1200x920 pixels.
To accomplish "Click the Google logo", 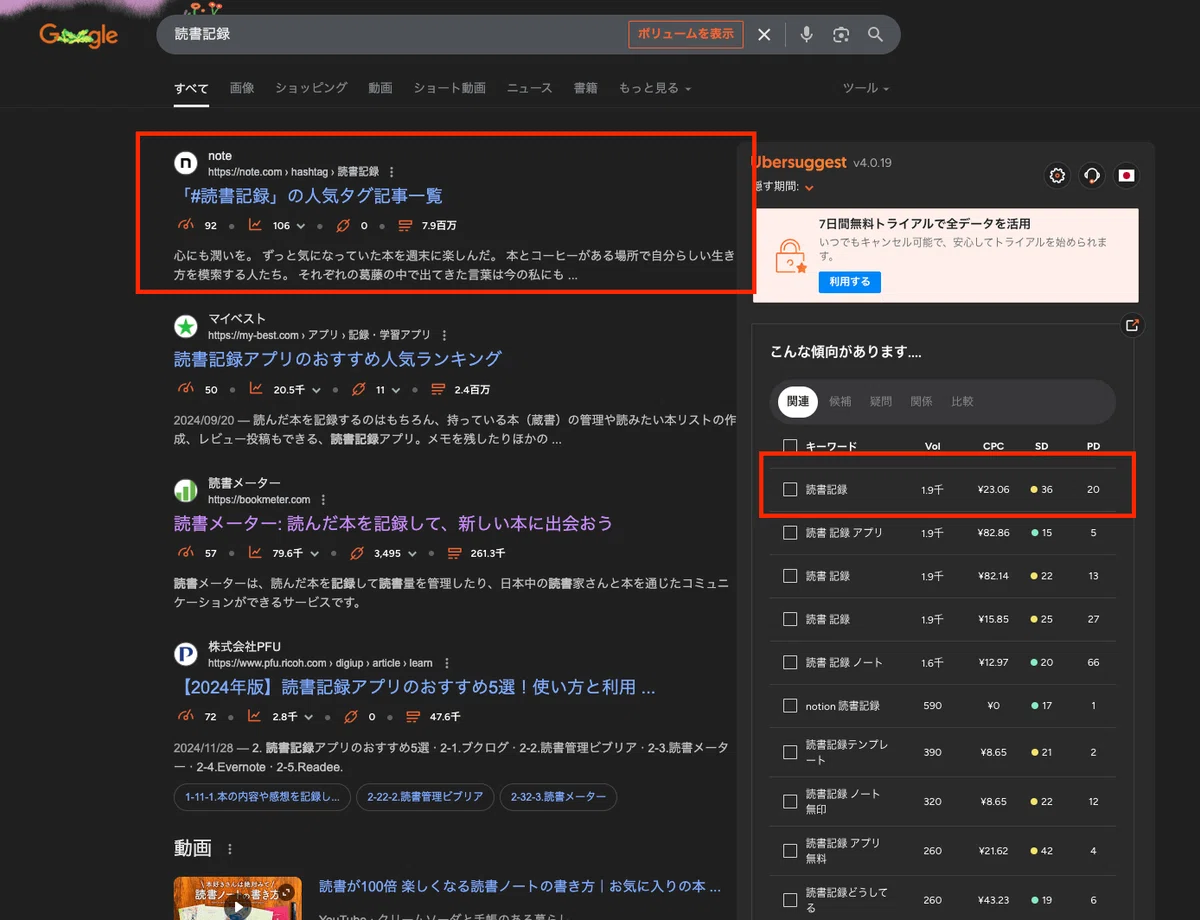I will (78, 36).
